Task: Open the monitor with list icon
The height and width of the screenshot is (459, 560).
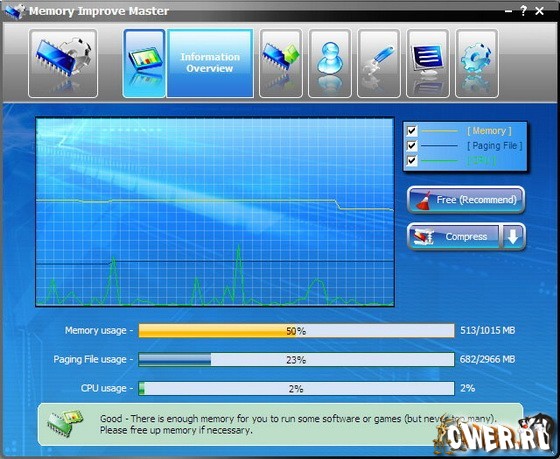Action: click(x=428, y=63)
